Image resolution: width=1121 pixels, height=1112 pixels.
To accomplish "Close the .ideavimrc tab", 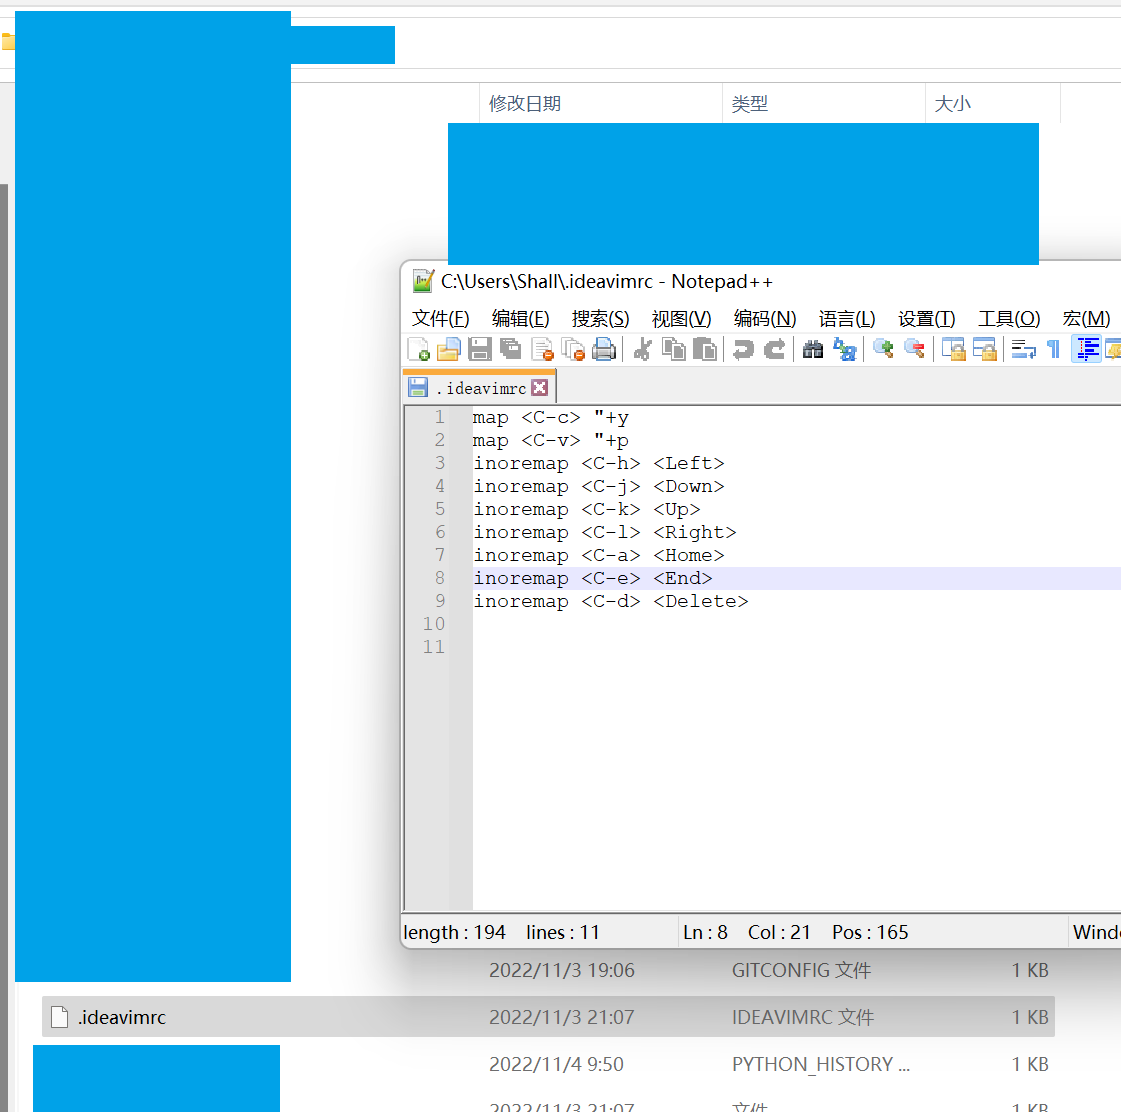I will [x=540, y=388].
